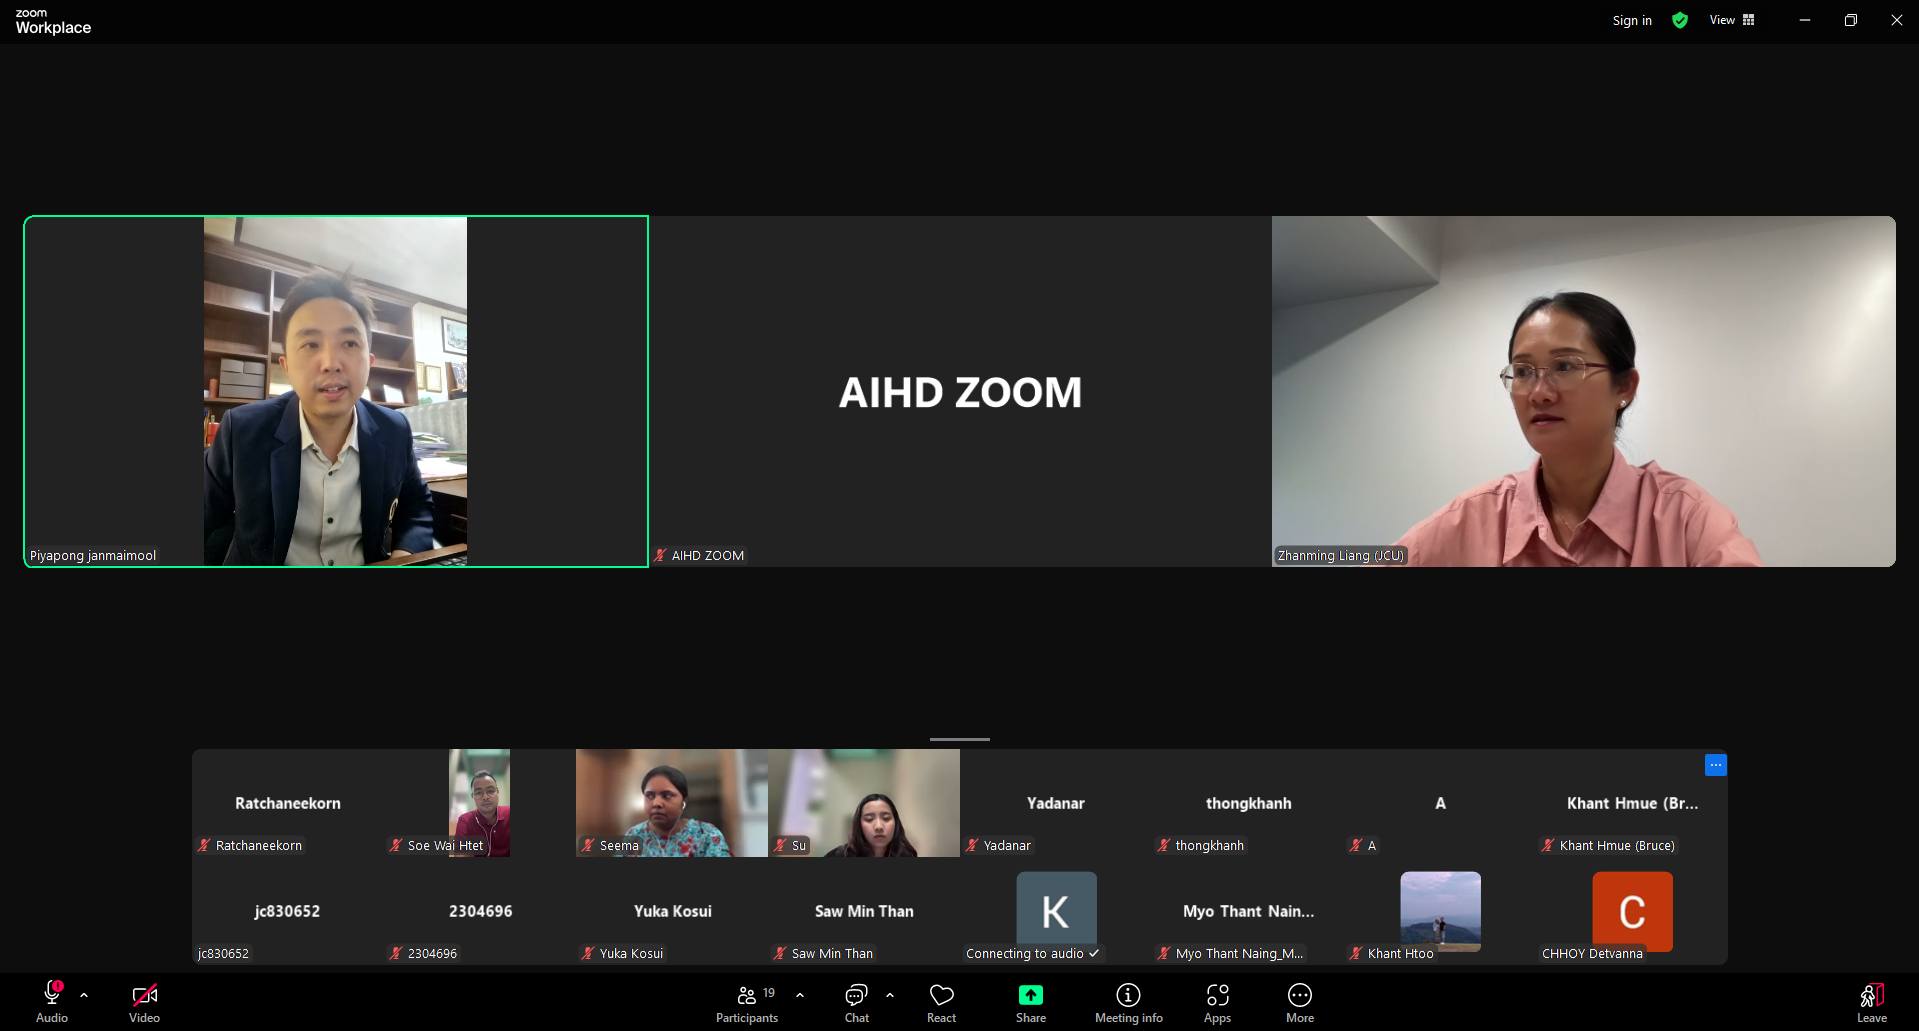Click the green encryption shield icon
Screen dimensions: 1919x1031
pyautogui.click(x=1680, y=20)
